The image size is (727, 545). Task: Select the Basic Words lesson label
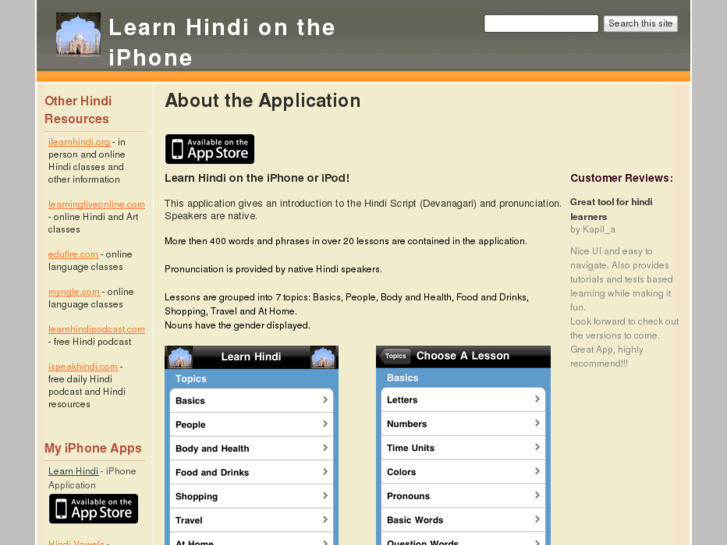click(415, 520)
